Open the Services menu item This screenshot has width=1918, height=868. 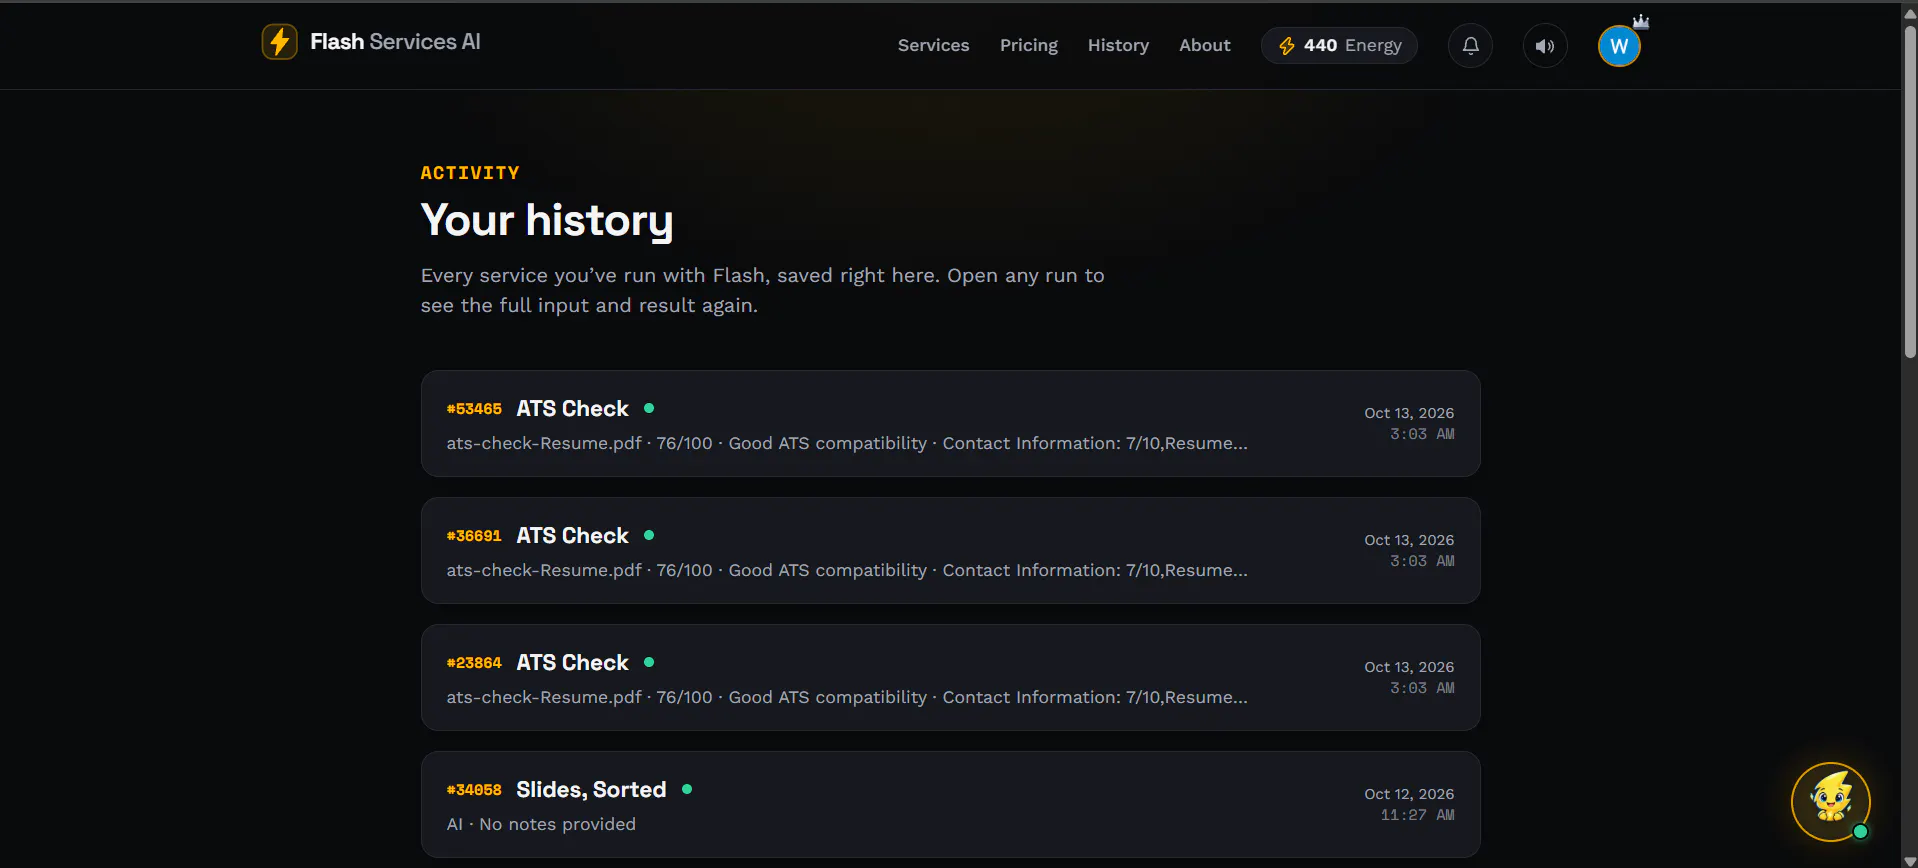933,45
